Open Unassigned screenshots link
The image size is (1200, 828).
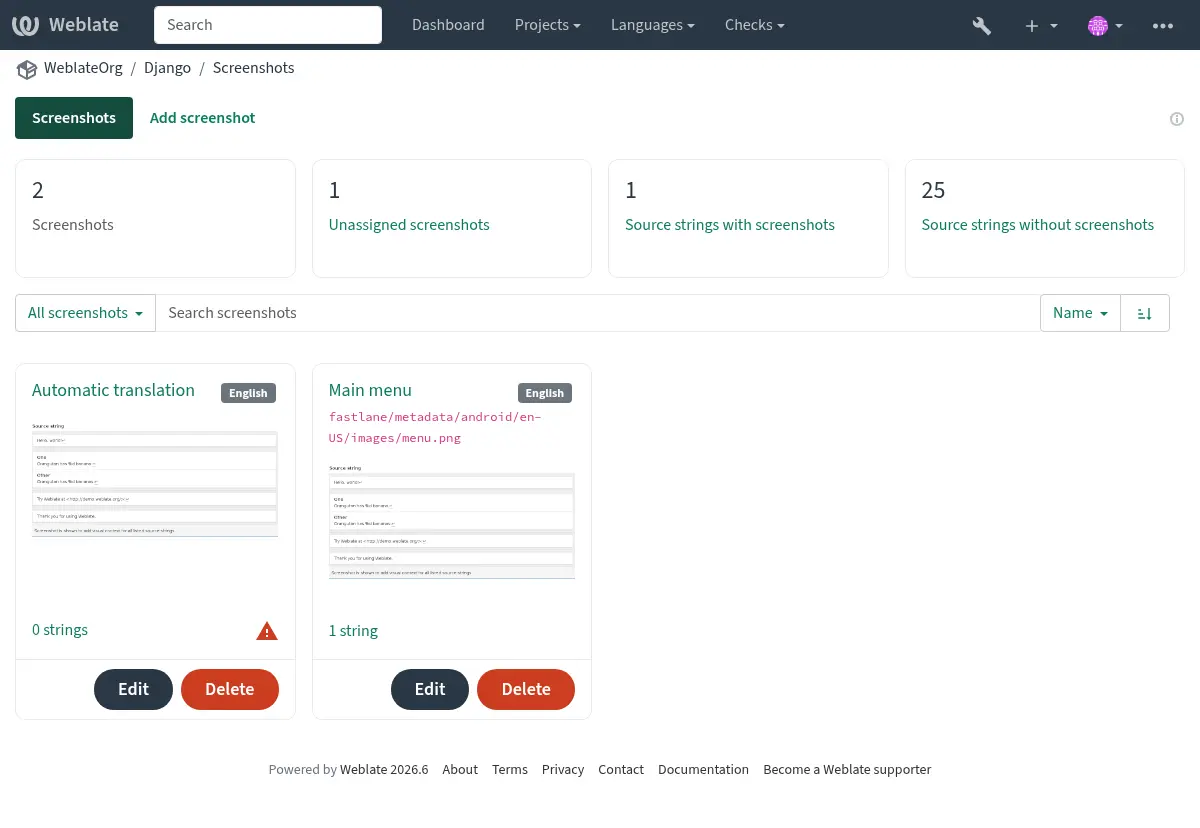(x=409, y=225)
